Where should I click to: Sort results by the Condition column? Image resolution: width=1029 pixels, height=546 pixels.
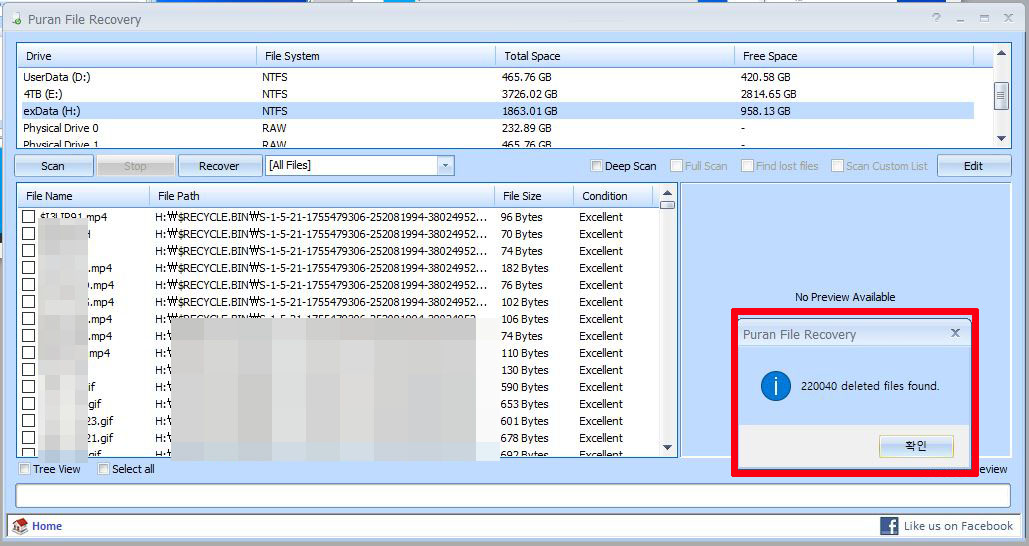(614, 196)
